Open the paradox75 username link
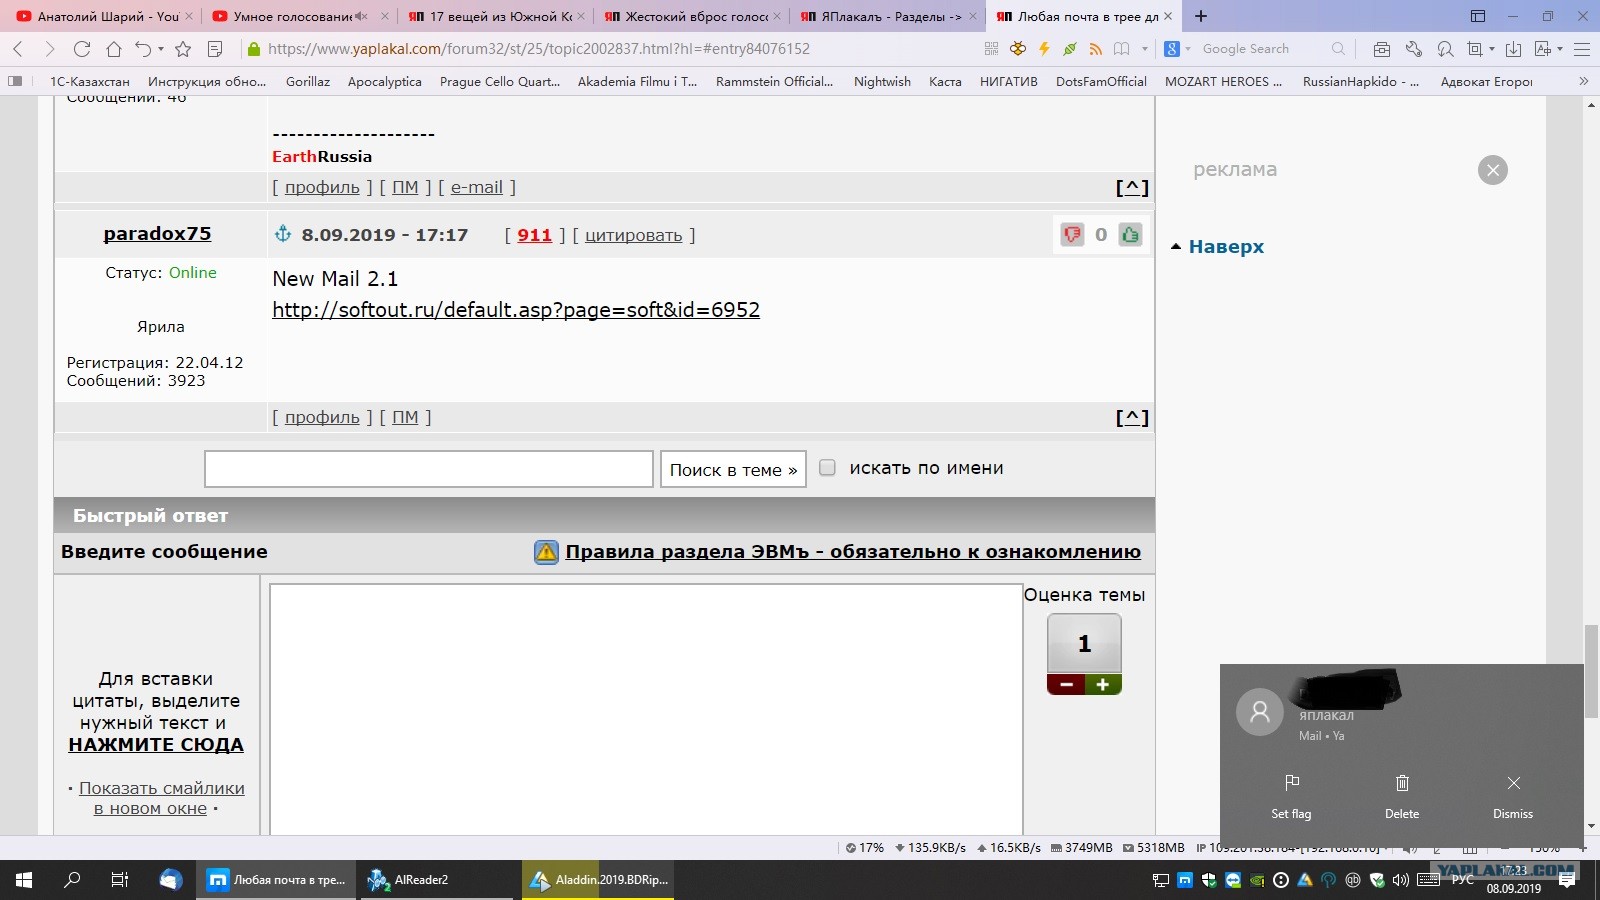Screen dimensions: 1600x900 coord(157,233)
